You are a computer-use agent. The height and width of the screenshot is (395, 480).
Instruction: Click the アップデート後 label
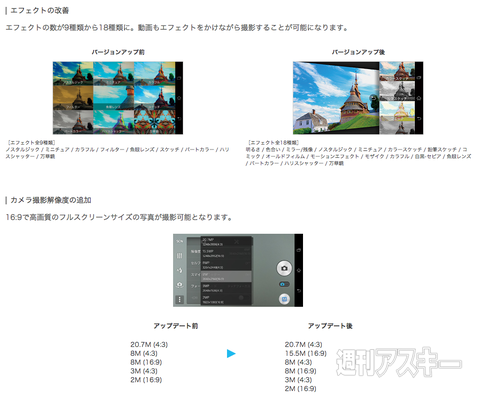(330, 326)
